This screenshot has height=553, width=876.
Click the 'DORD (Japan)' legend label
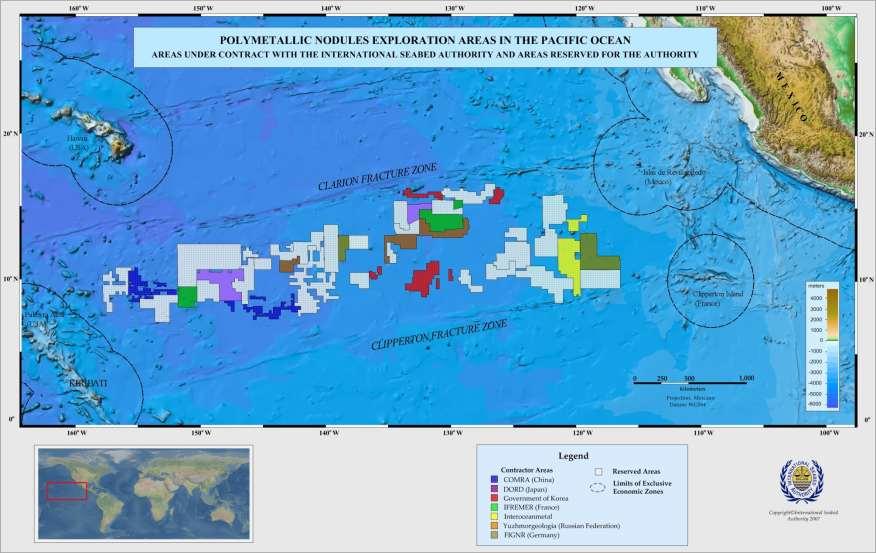[525, 489]
